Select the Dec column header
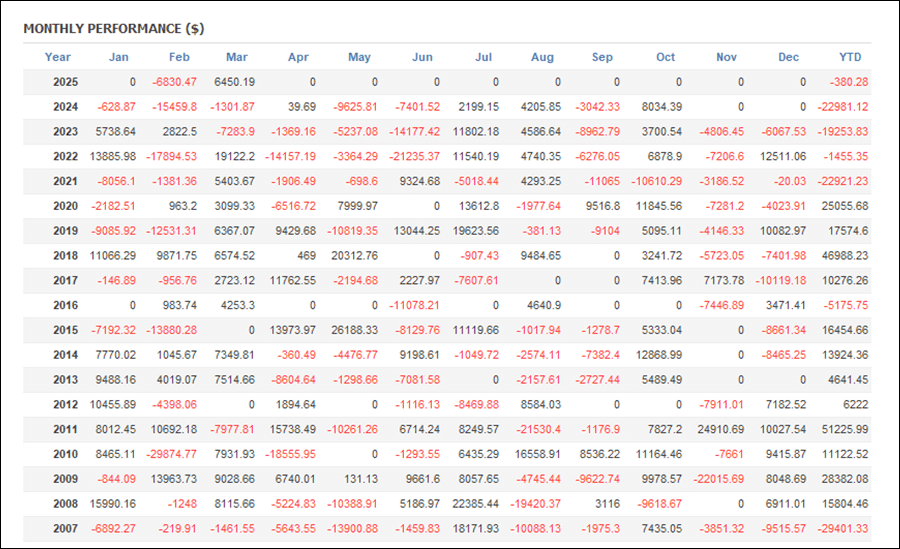This screenshot has width=900, height=549. coord(788,57)
